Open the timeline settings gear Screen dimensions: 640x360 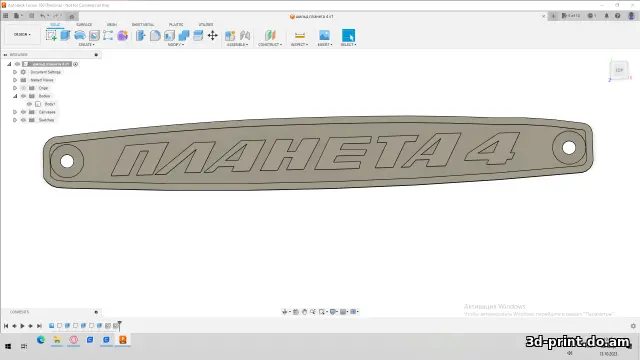[633, 326]
